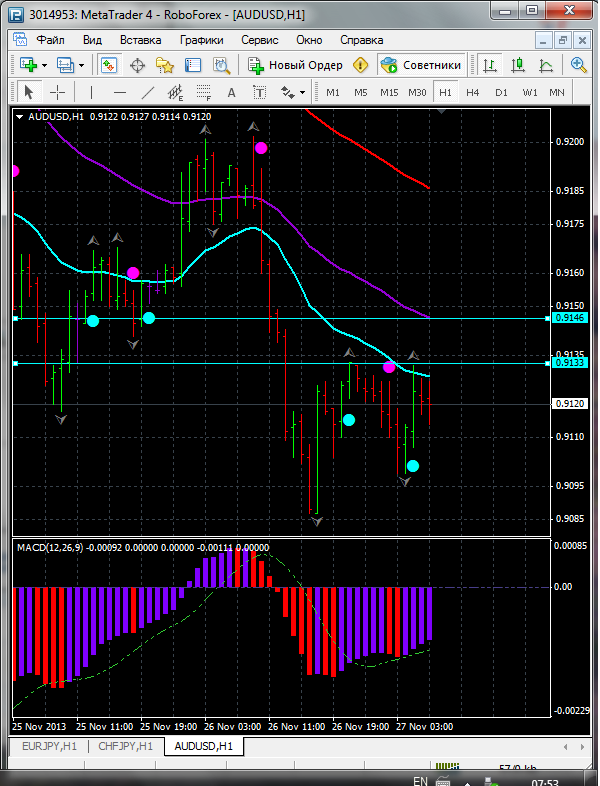
Task: Select the arrow cursor tool
Action: 29,92
